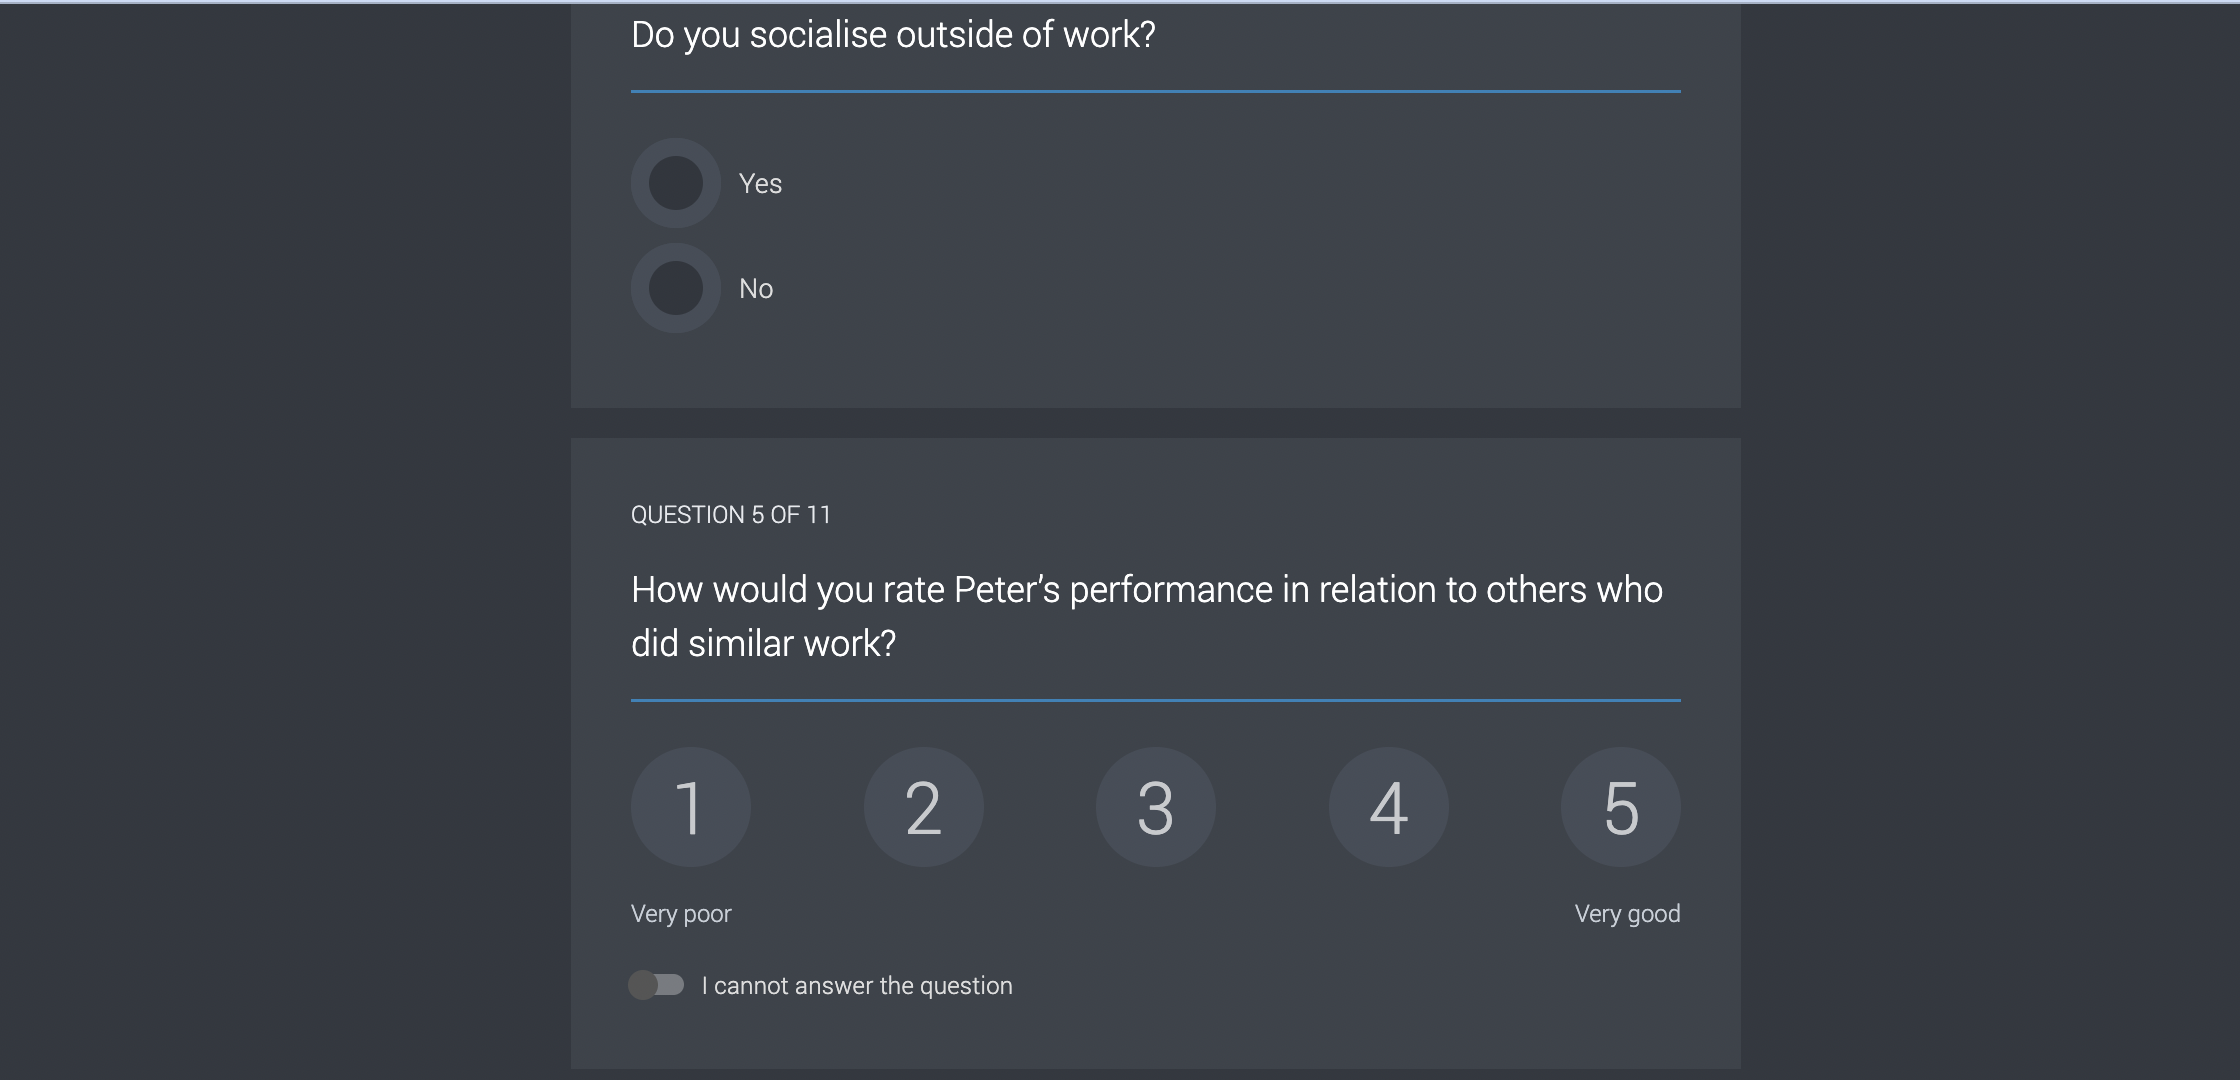Click the socialise outside of work question text

pyautogui.click(x=893, y=33)
